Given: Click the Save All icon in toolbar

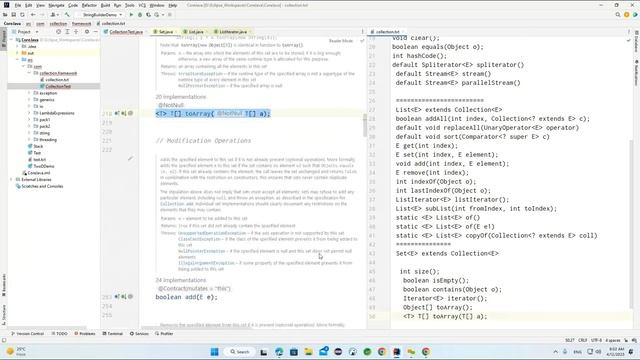Looking at the screenshot, I should pyautogui.click(x=13, y=15).
